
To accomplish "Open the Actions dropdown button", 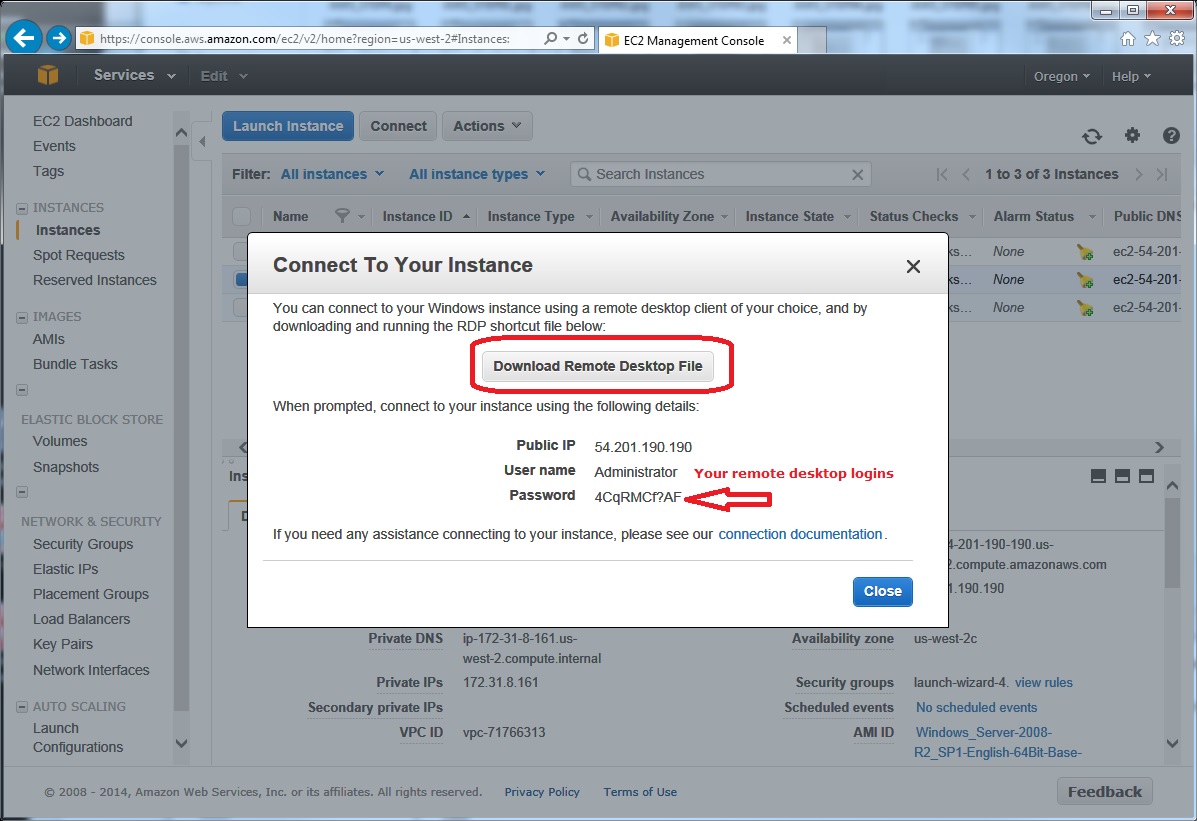I will pyautogui.click(x=487, y=126).
